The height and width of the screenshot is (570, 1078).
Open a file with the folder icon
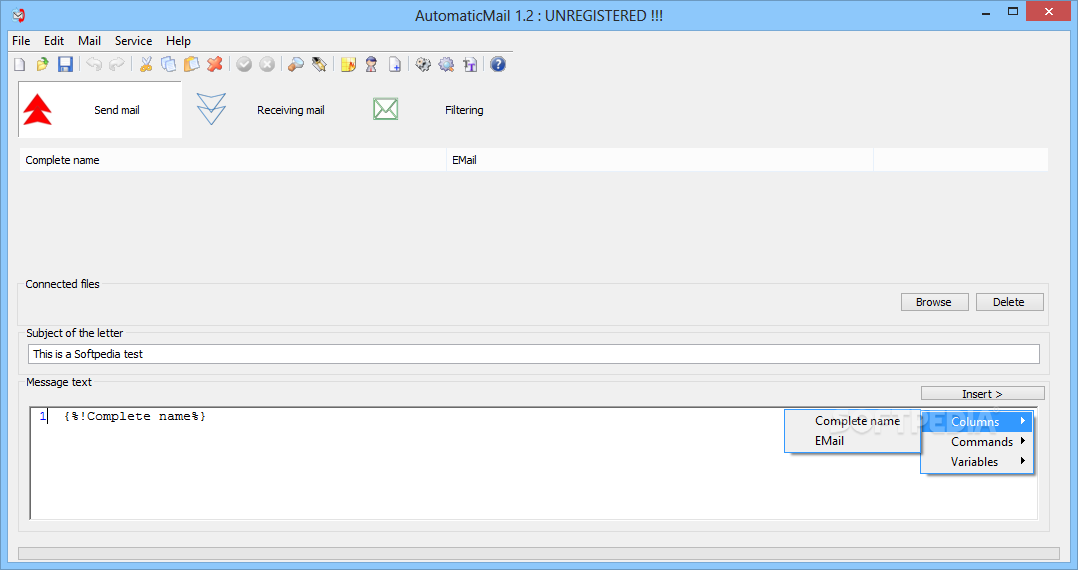[43, 65]
